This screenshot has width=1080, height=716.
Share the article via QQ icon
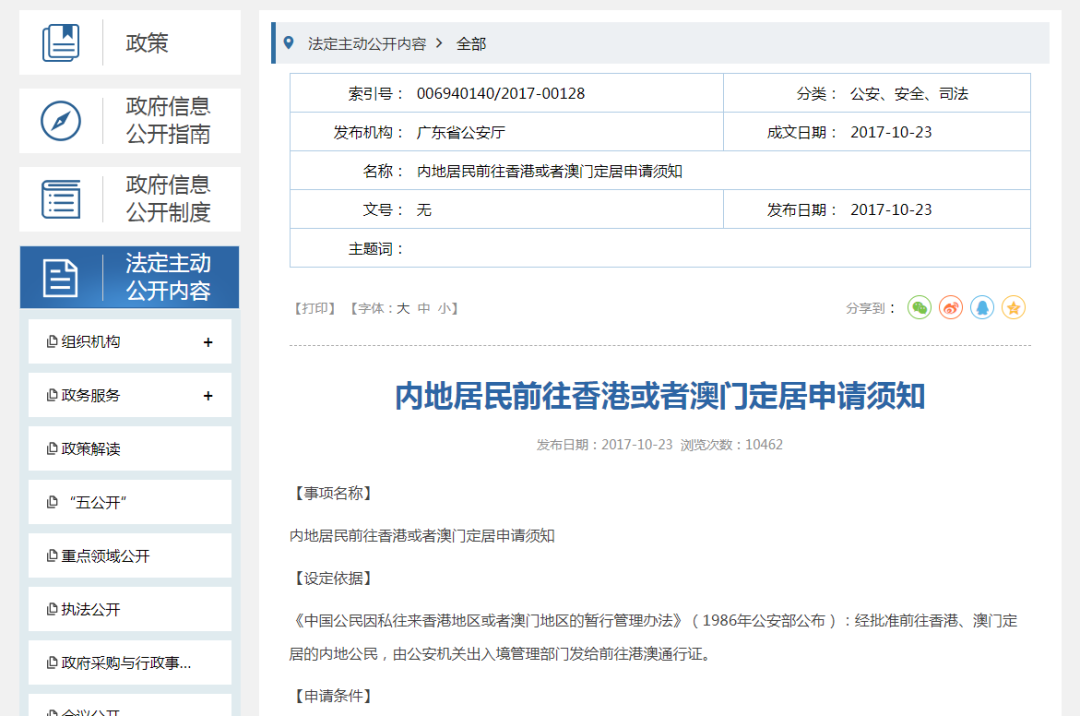tap(982, 307)
